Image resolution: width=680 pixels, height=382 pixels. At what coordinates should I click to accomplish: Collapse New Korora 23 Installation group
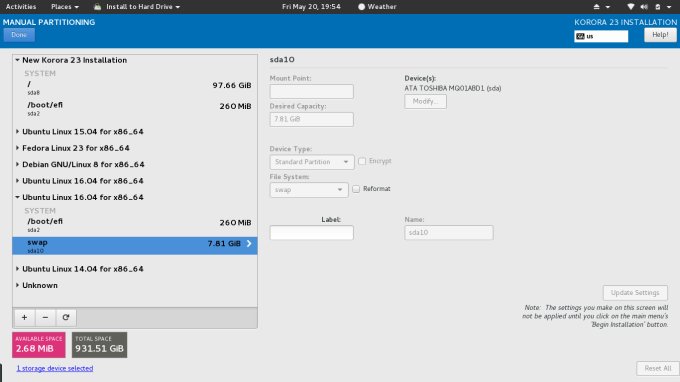tap(17, 60)
